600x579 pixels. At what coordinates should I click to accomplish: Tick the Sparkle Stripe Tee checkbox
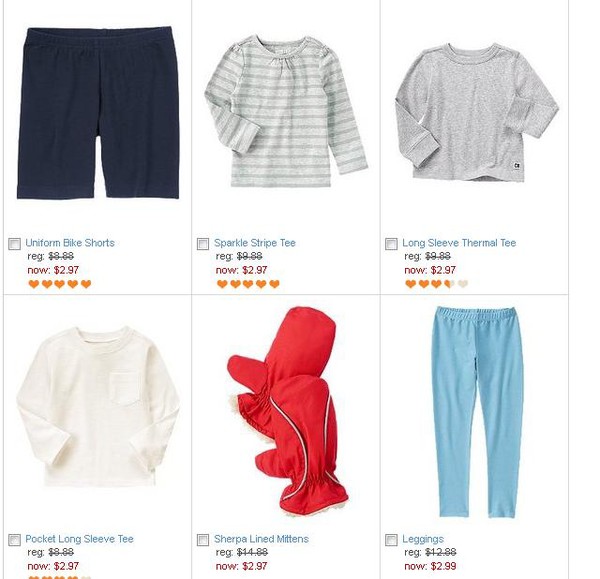(x=203, y=244)
